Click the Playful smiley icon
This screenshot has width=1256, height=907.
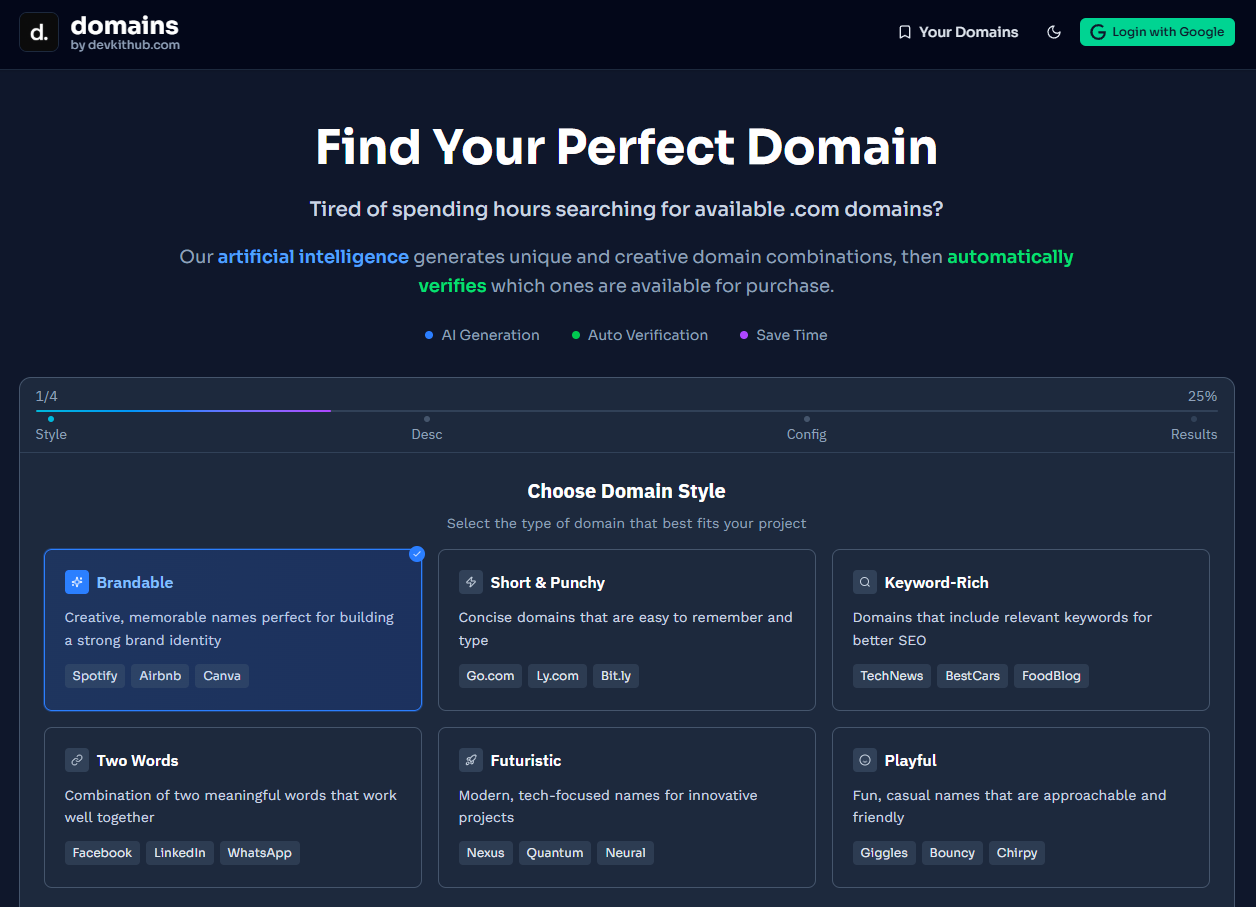[864, 759]
